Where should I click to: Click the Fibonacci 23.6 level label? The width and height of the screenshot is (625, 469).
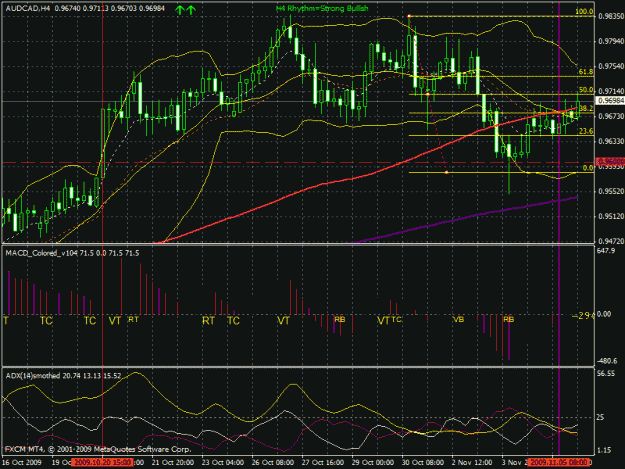(586, 131)
